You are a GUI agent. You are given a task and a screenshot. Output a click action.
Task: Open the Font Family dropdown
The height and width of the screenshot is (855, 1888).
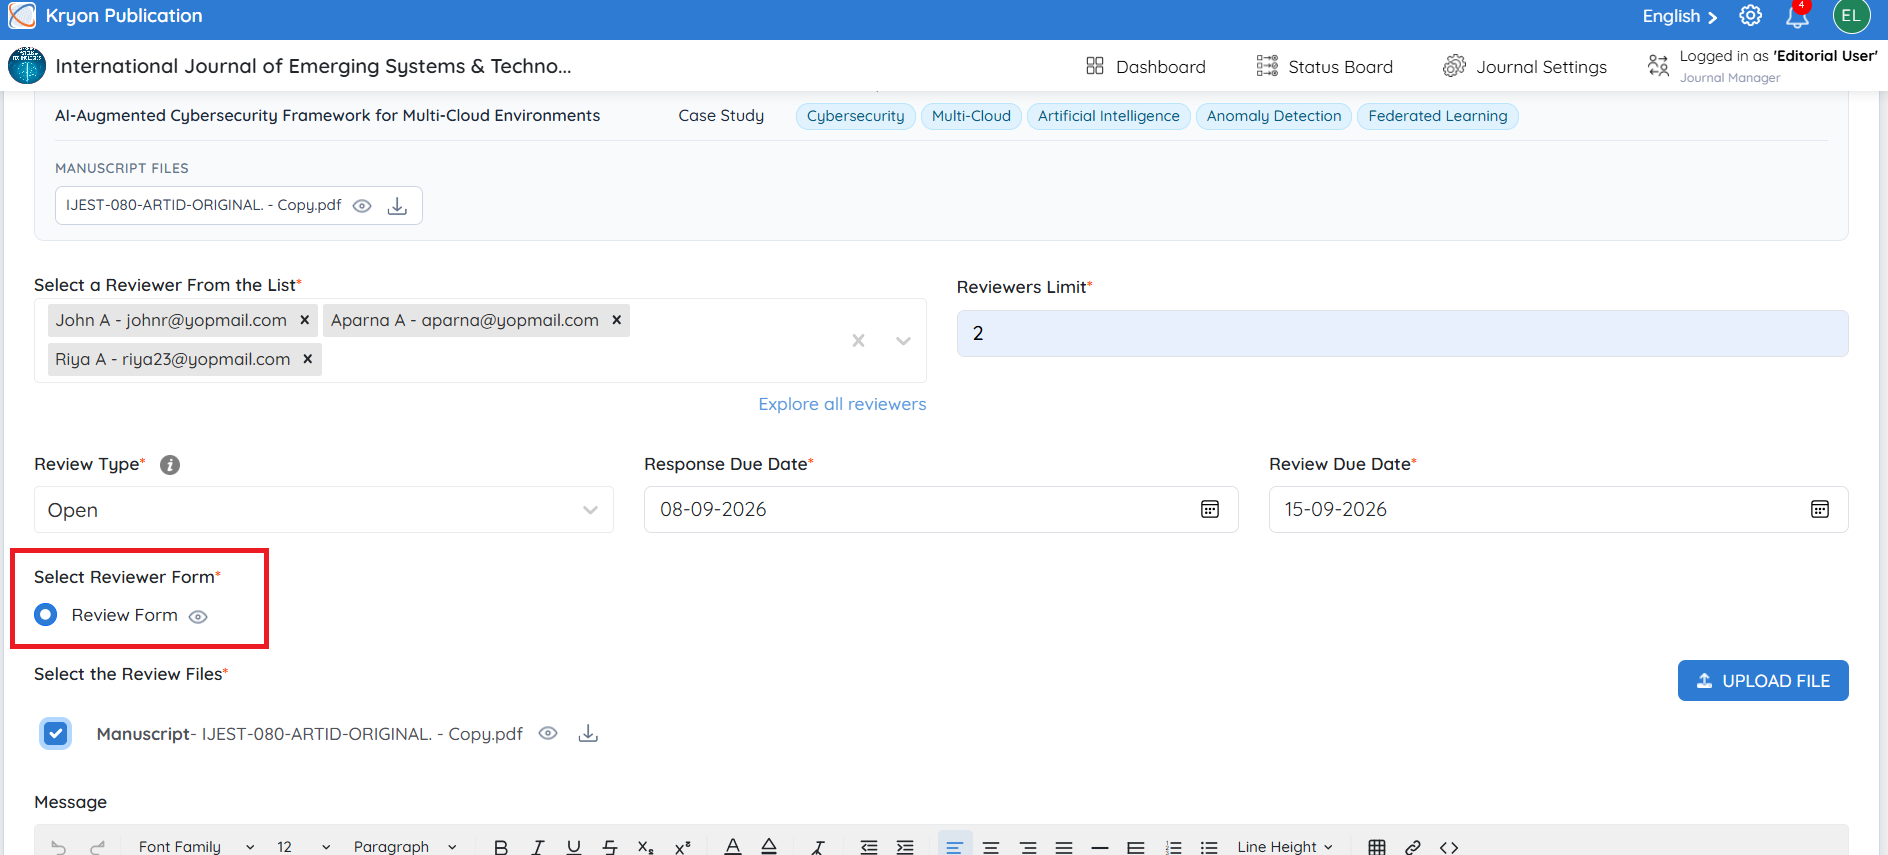coord(196,846)
